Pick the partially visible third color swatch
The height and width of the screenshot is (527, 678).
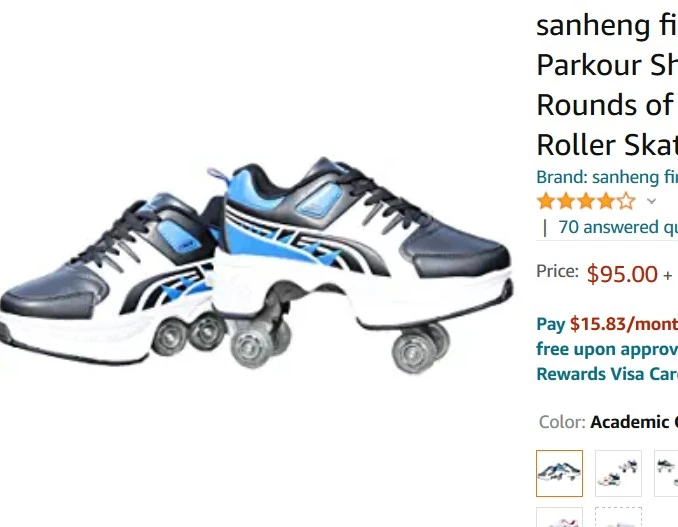666,473
